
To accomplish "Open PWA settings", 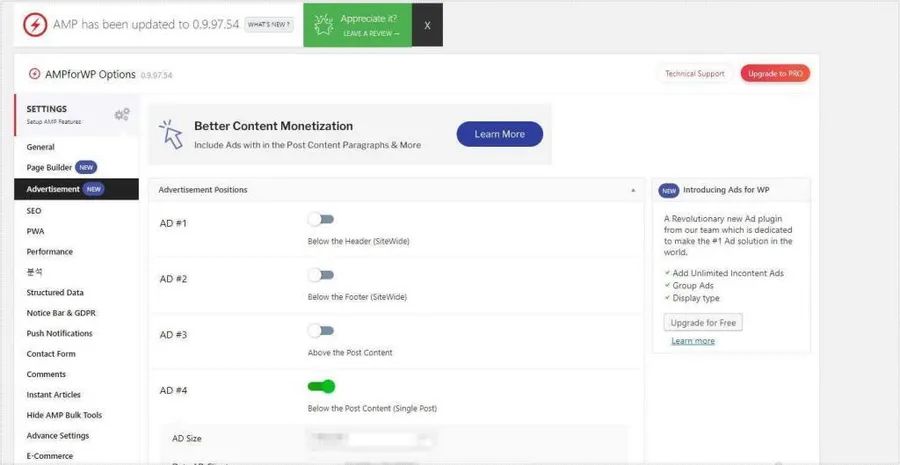I will (35, 231).
